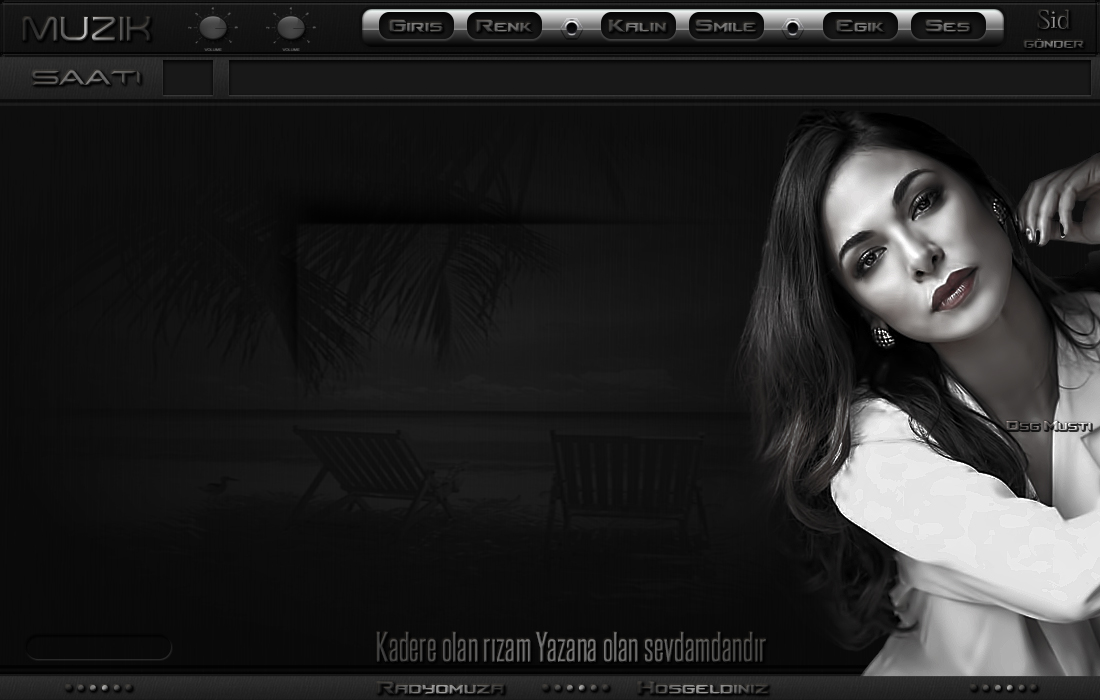Click the small box next to SAATI

[x=188, y=78]
